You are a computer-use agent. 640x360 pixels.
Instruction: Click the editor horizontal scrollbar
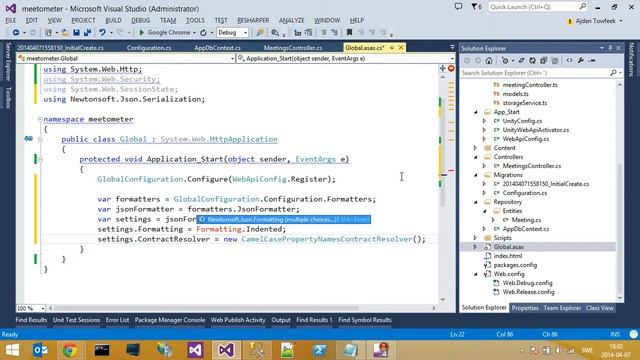[241, 308]
